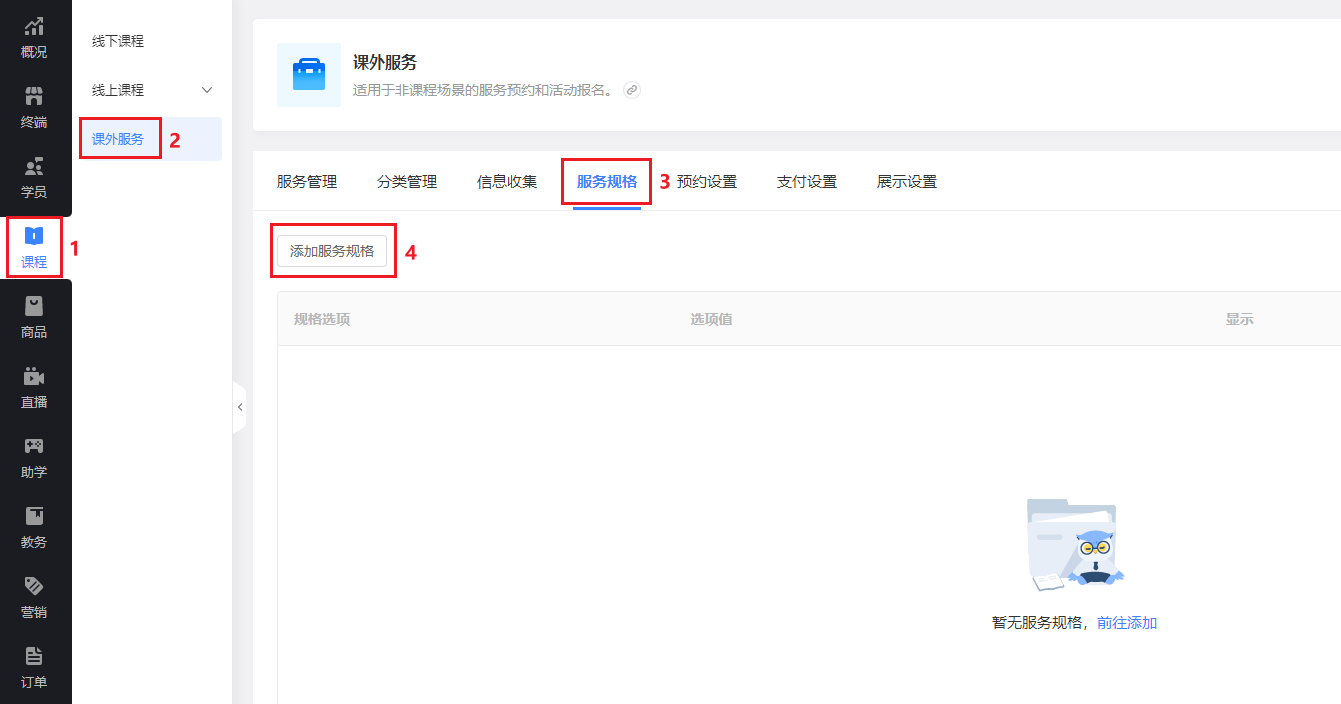Viewport: 1341px width, 704px height.
Task: Switch to the 信息收集 tab
Action: (507, 182)
